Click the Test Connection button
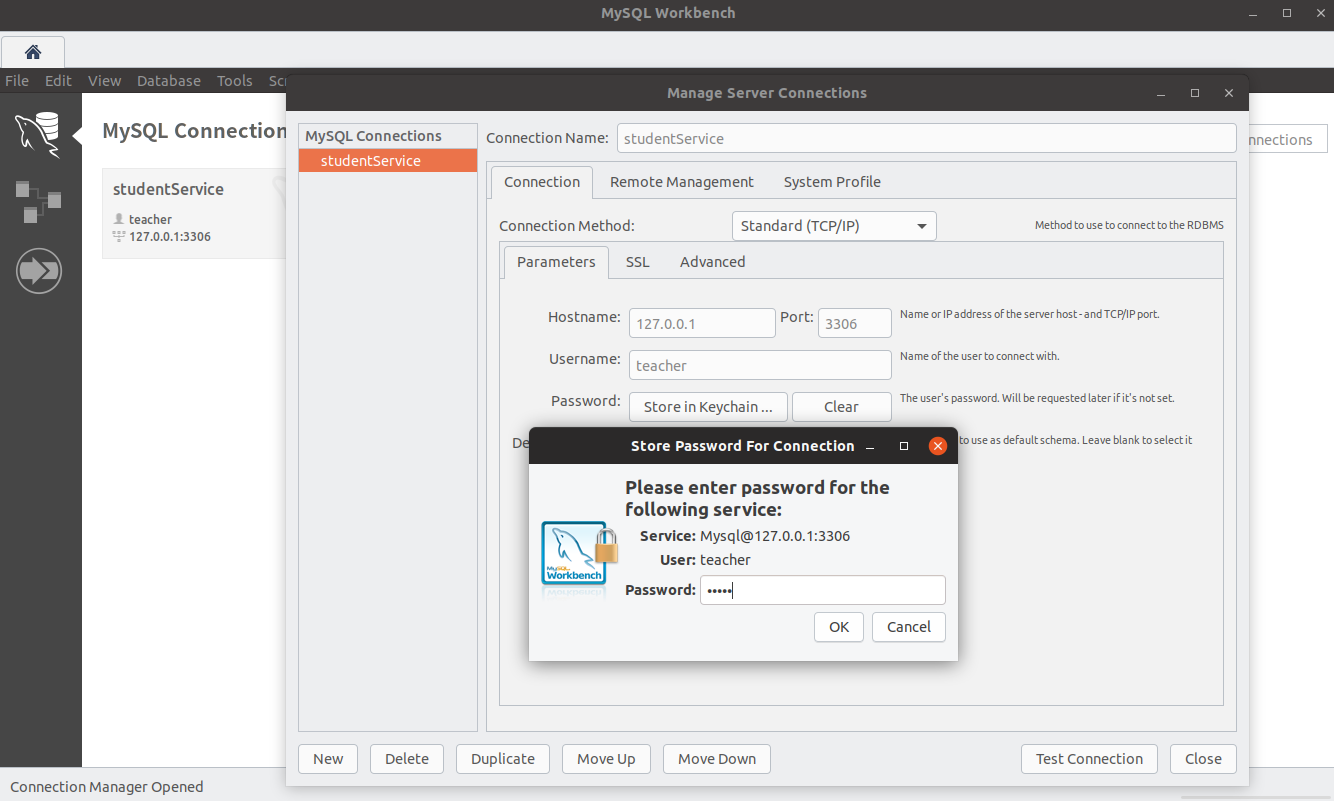This screenshot has width=1334, height=801. click(x=1088, y=759)
